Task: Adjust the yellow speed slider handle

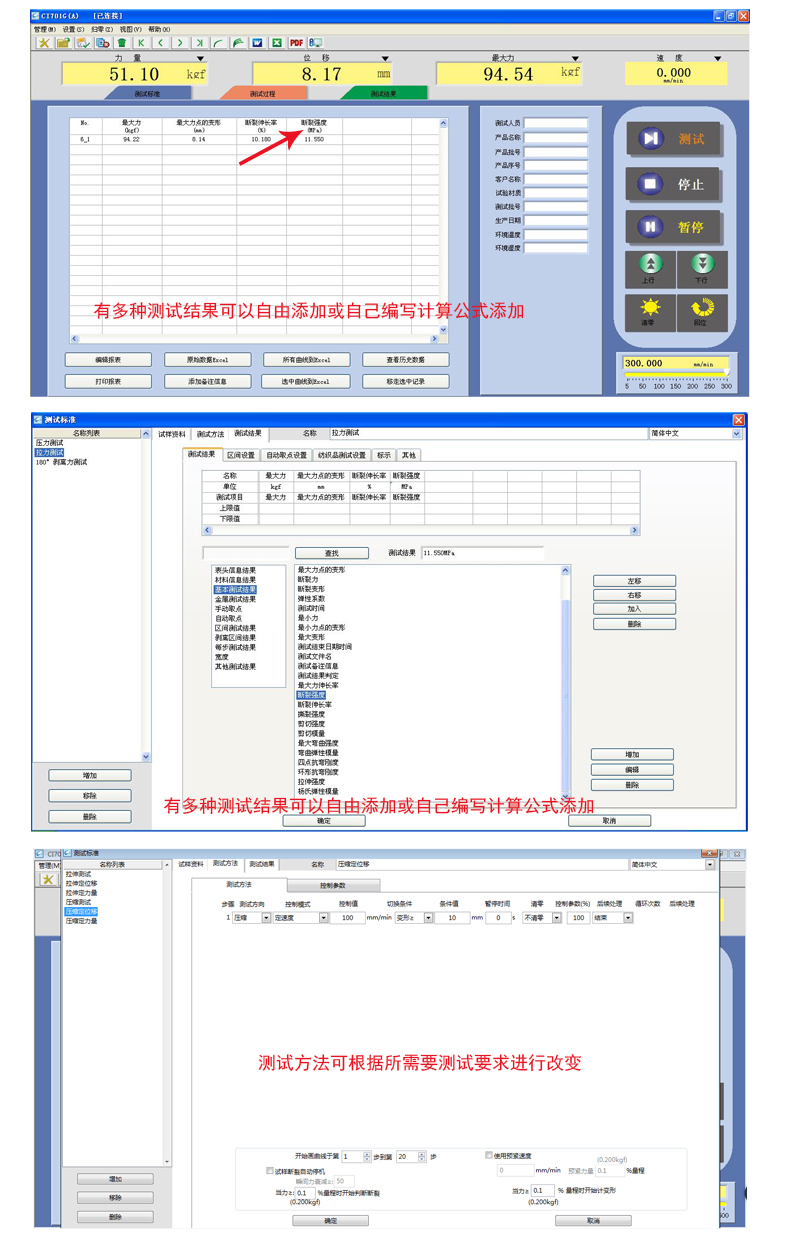Action: pyautogui.click(x=726, y=372)
